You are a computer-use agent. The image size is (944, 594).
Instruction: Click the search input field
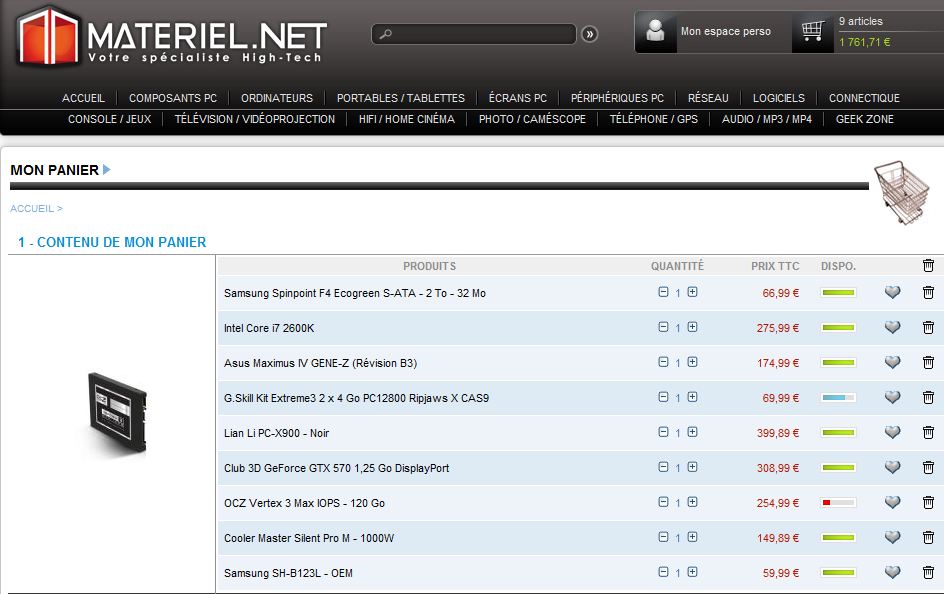(x=480, y=34)
